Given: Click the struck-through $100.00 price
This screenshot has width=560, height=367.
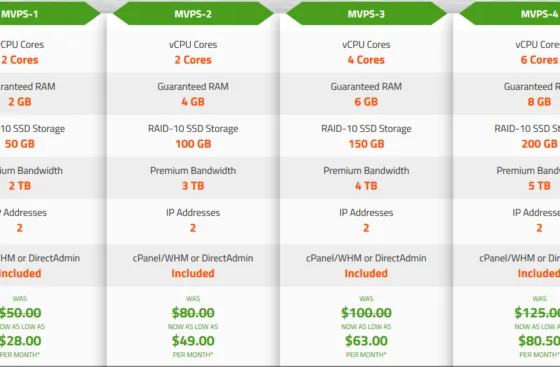Looking at the screenshot, I should (x=366, y=313).
